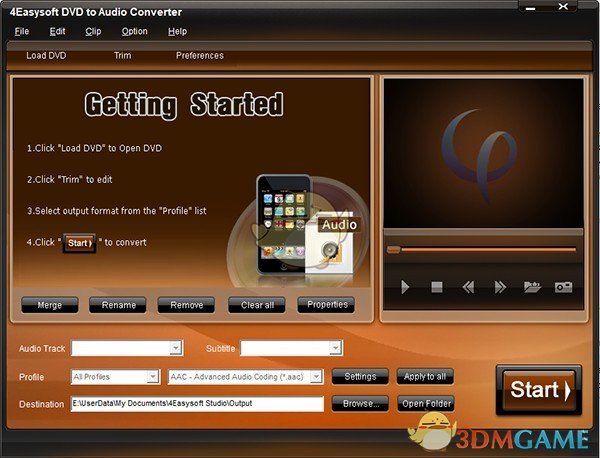Open the File menu

click(22, 31)
